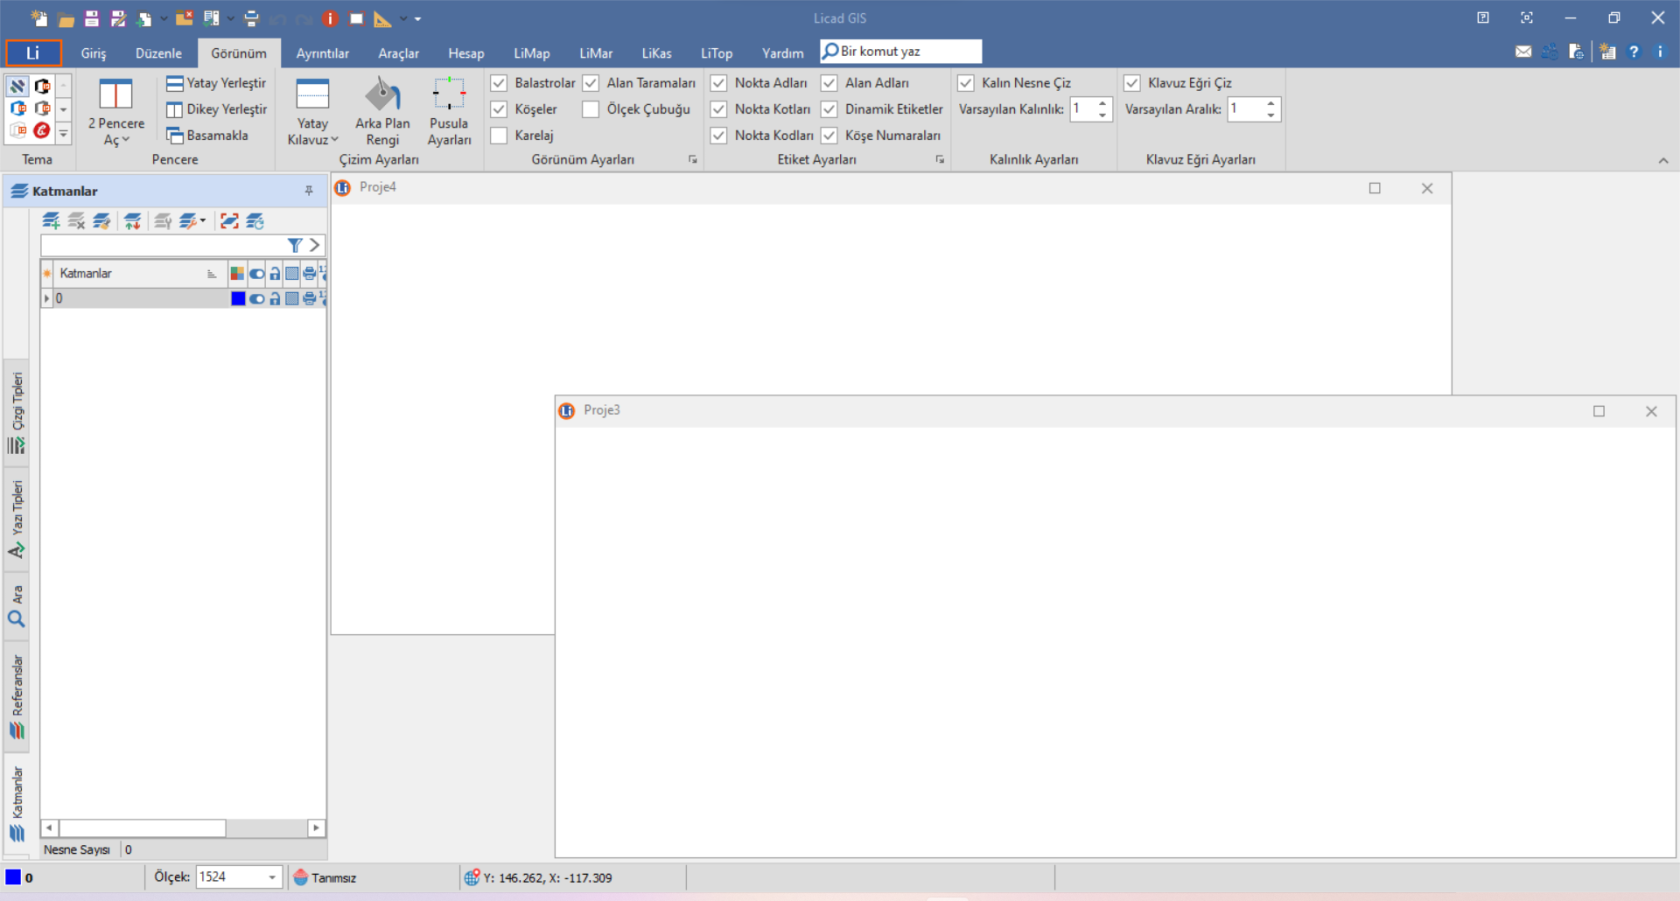Toggle Kalın Nesne Çiz checkbox
This screenshot has width=1680, height=901.
(x=966, y=83)
